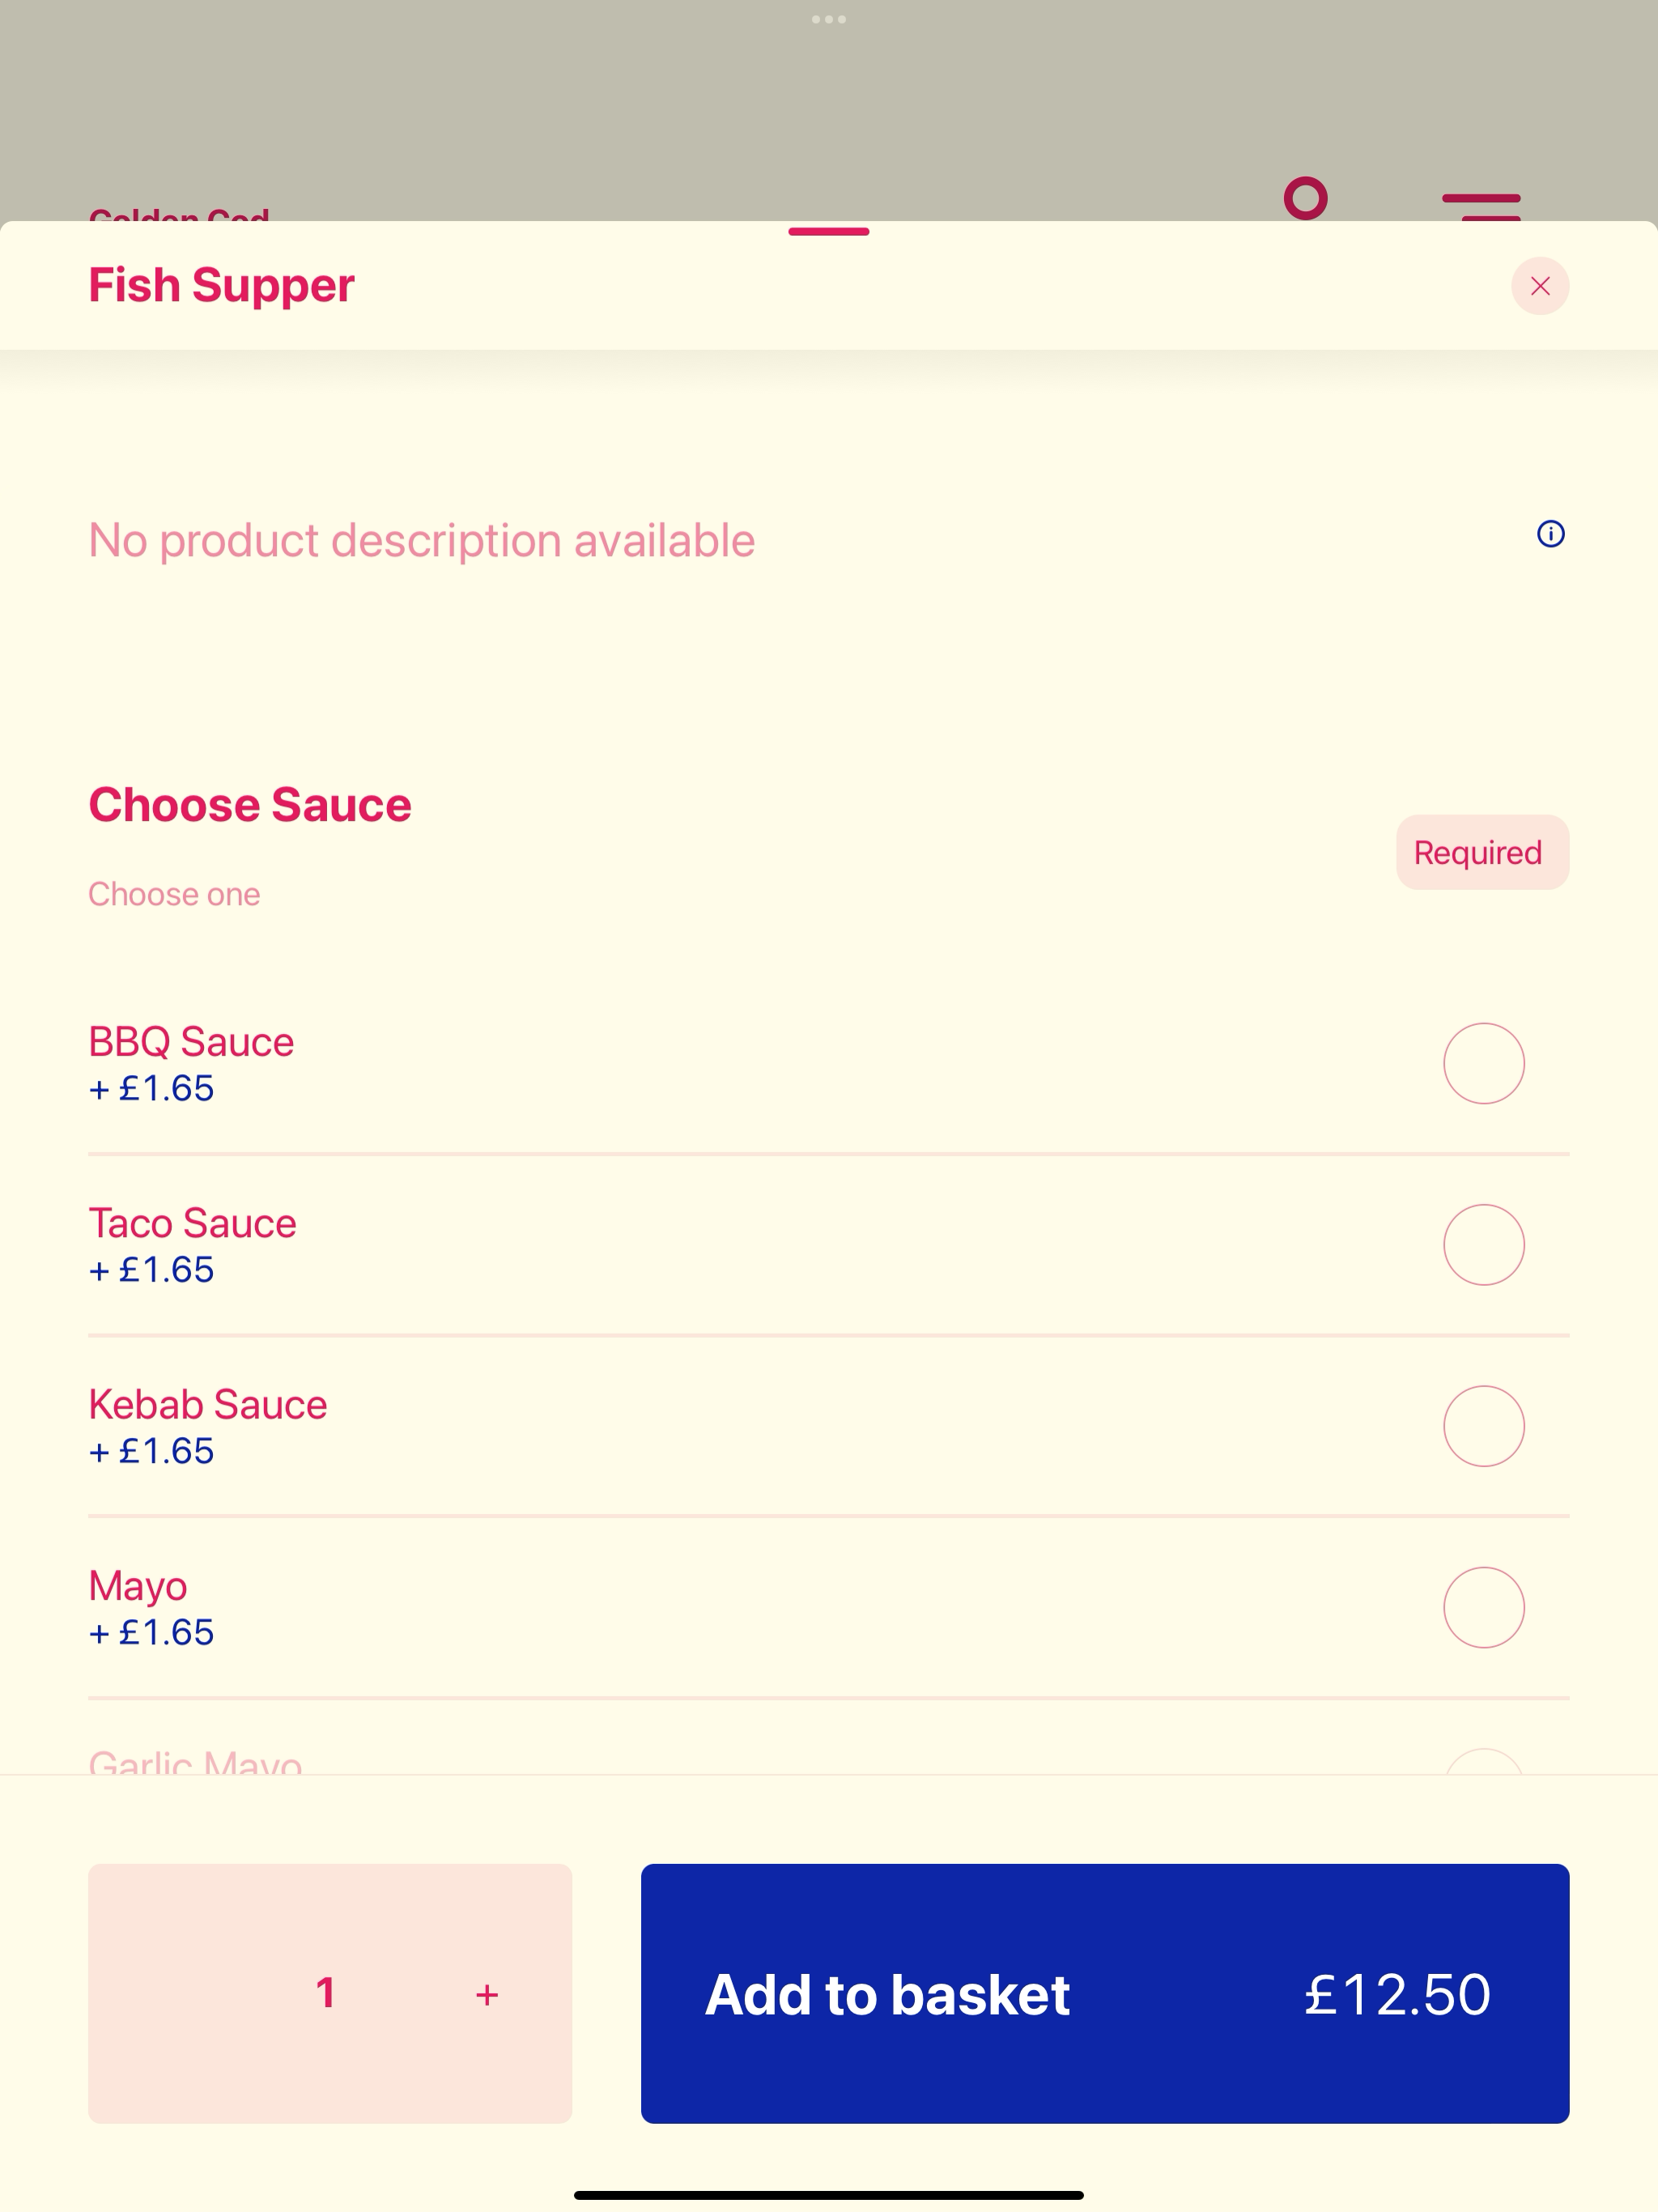Tap the iOS home indicator bar
Screen dimensions: 1658x2212
(829, 2195)
